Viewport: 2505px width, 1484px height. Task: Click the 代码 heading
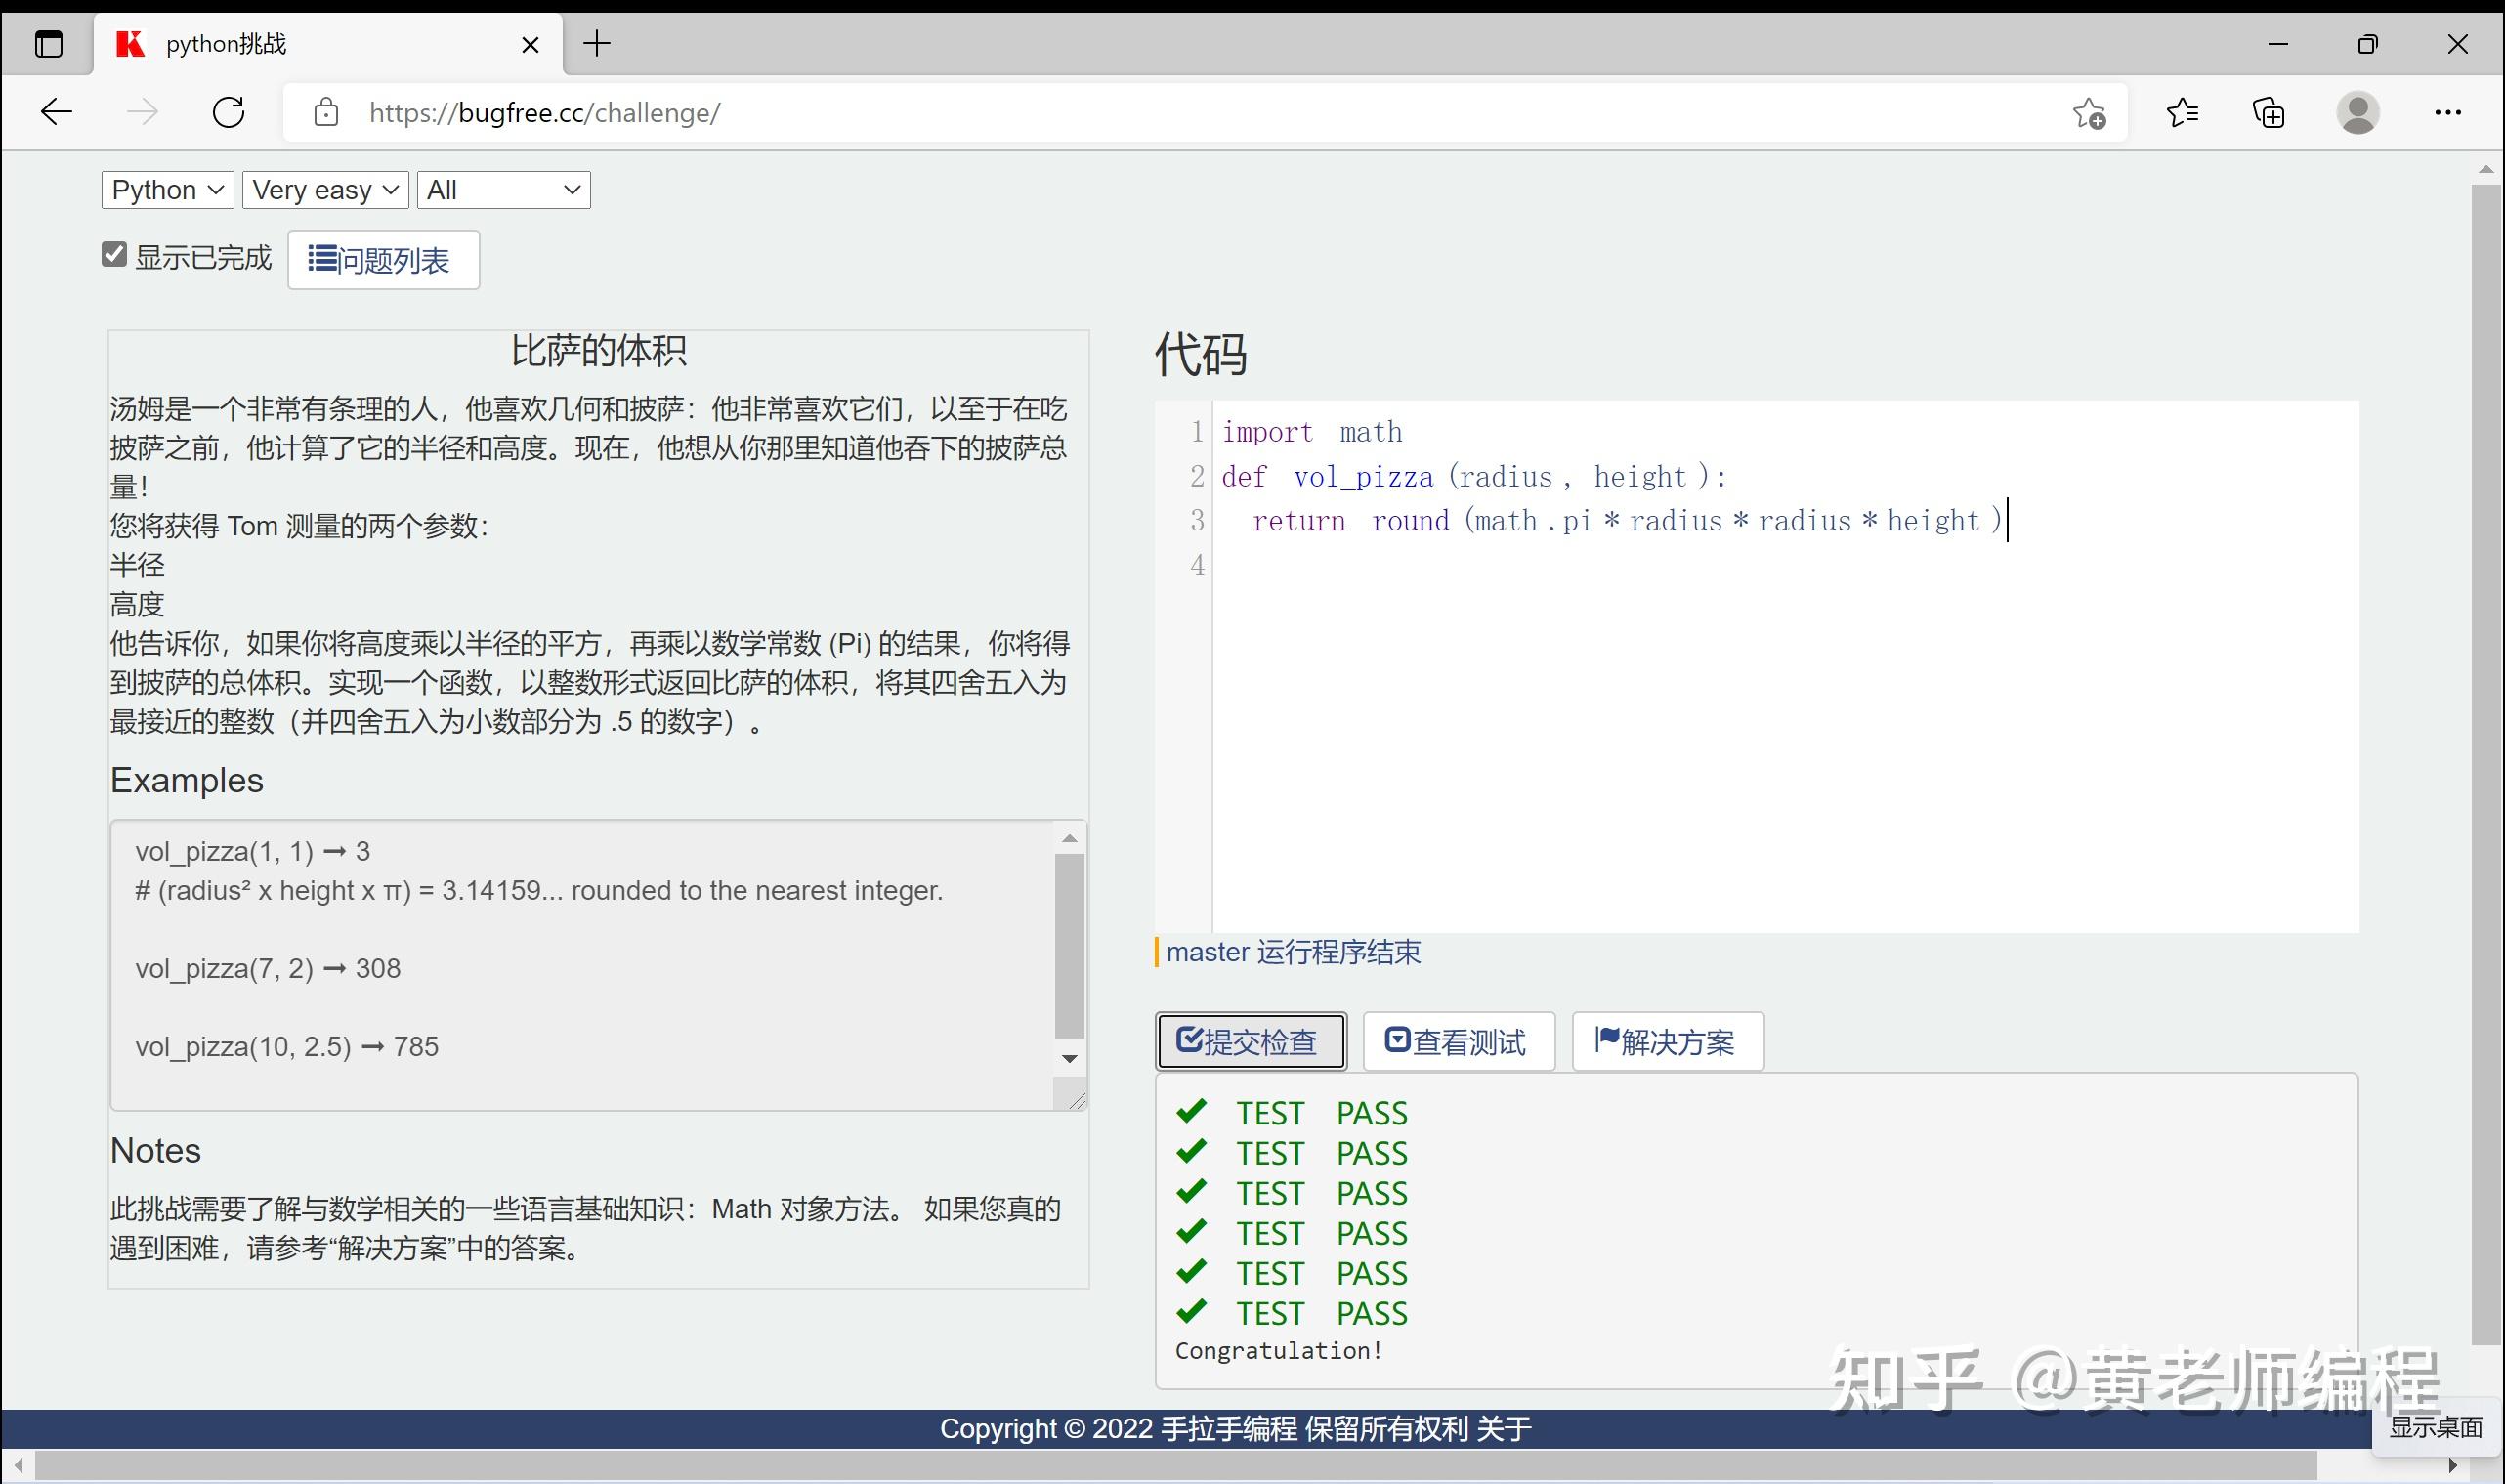click(1201, 354)
